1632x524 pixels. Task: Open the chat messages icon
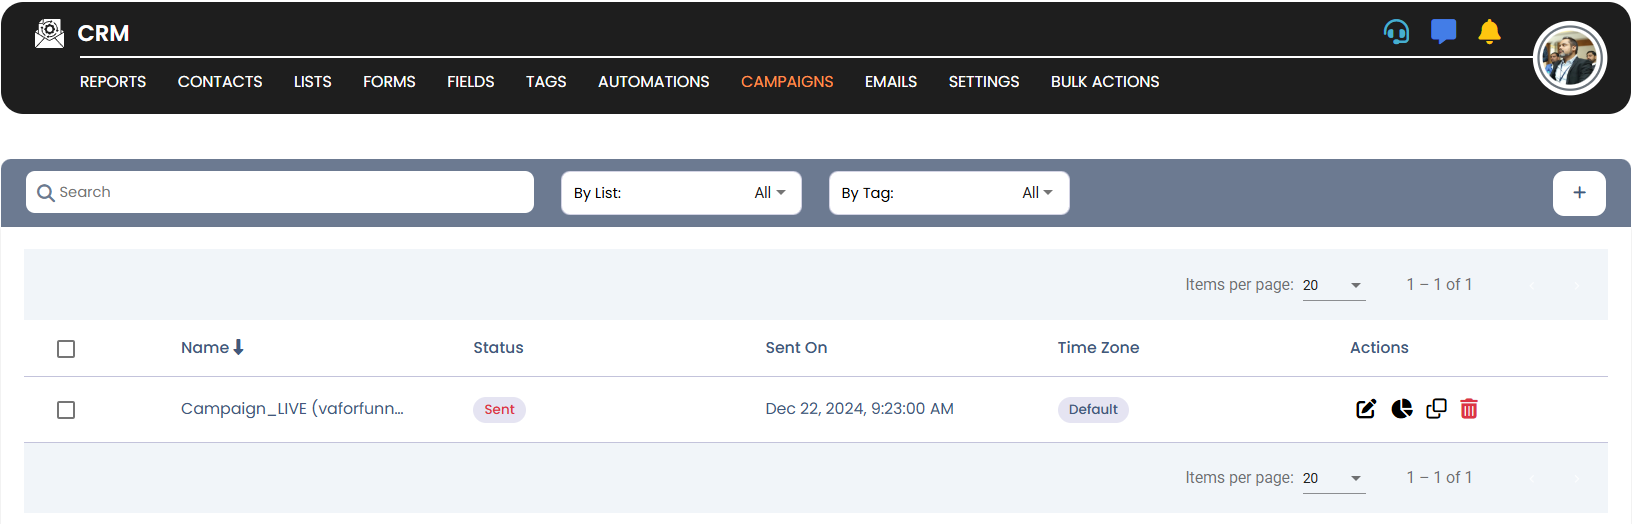click(1443, 32)
